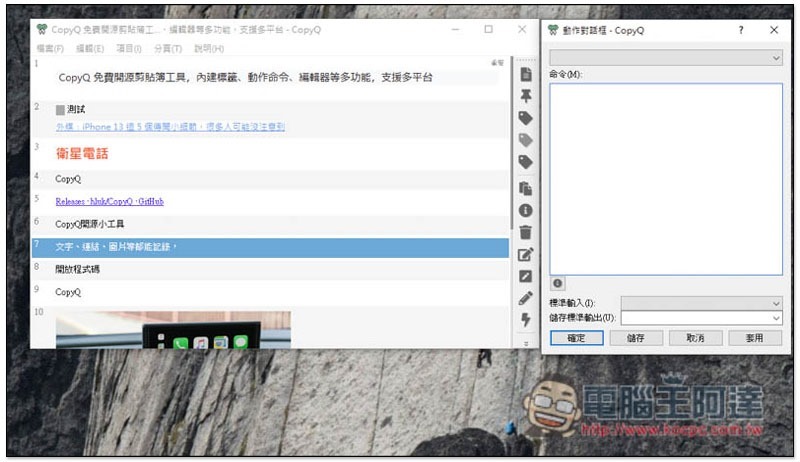Image resolution: width=800 pixels, height=462 pixels.
Task: Click the small tag label on item 1
Action: point(497,63)
